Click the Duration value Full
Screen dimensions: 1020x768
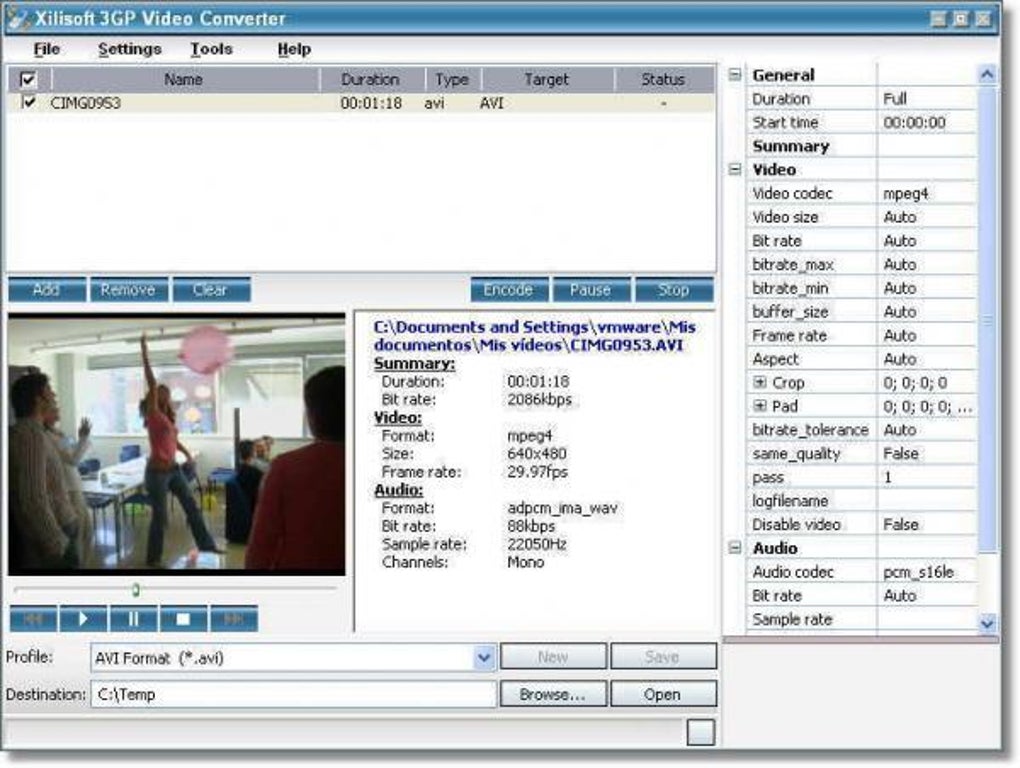(x=926, y=99)
